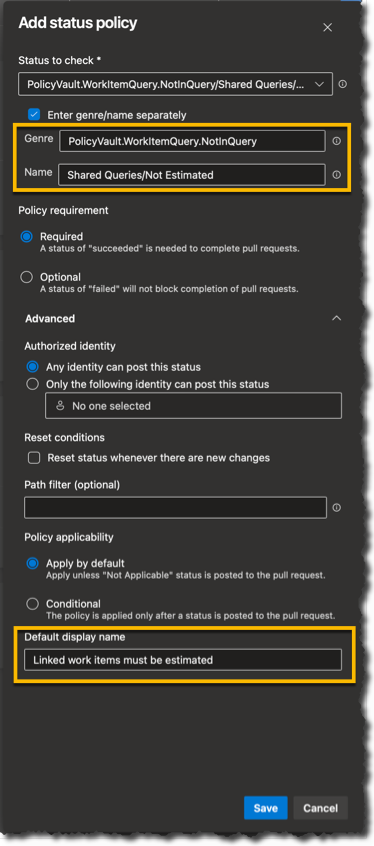The image size is (374, 846).
Task: Click the Reset conditions label
Action: click(x=64, y=437)
